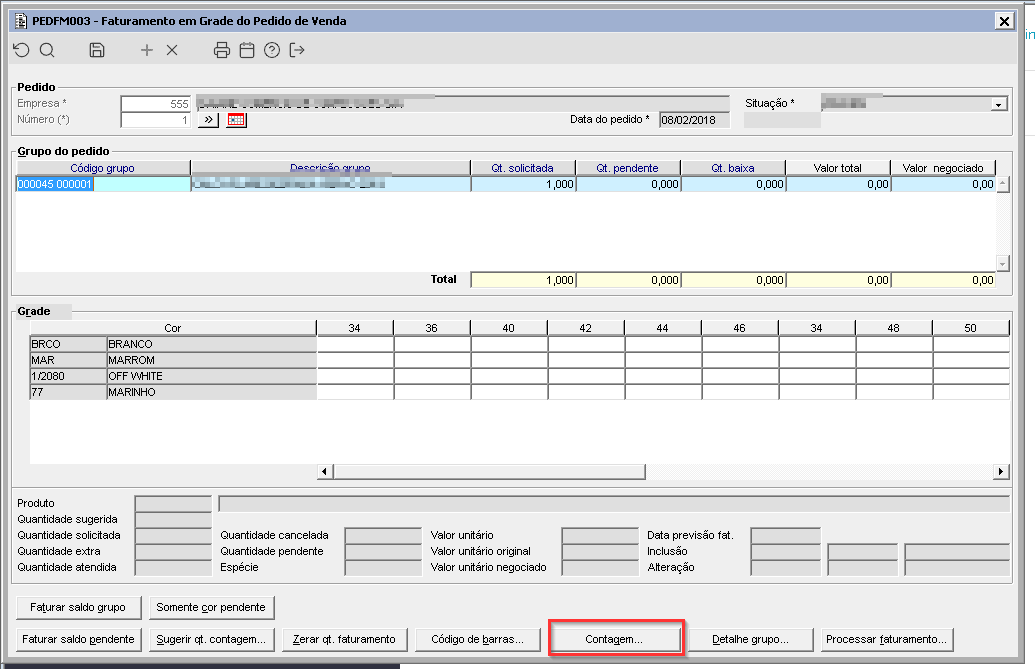Click the Data previsão fat. field
The height and width of the screenshot is (669, 1035).
click(x=785, y=536)
